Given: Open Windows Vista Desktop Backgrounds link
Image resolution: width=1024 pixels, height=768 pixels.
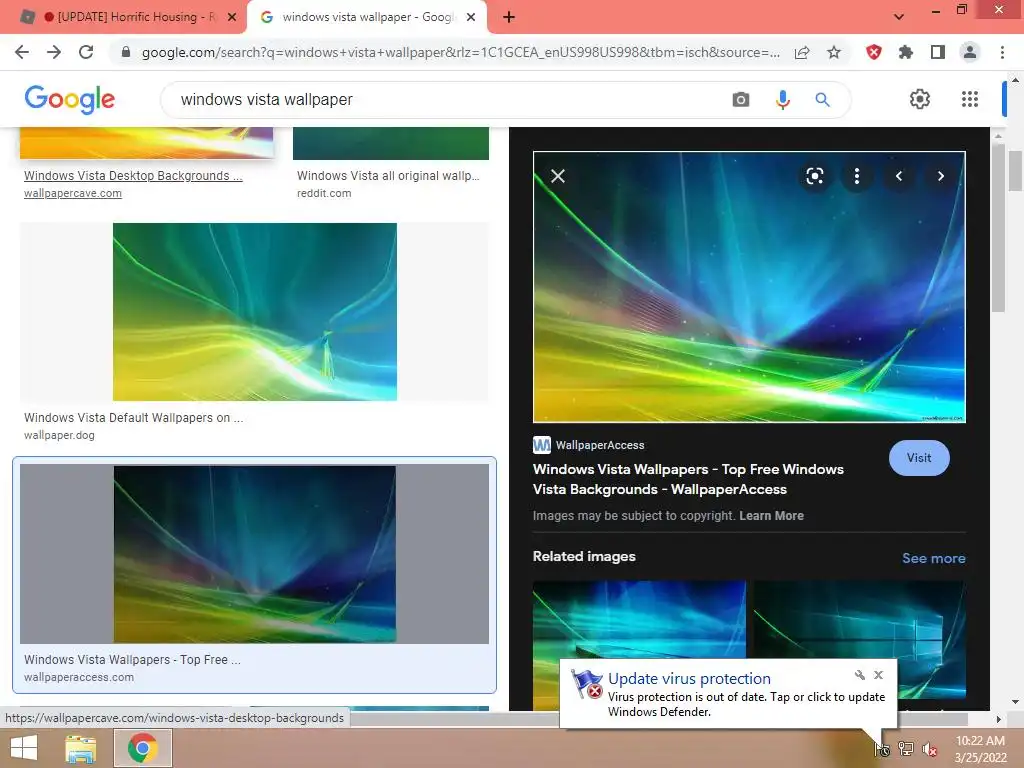Looking at the screenshot, I should [x=133, y=176].
